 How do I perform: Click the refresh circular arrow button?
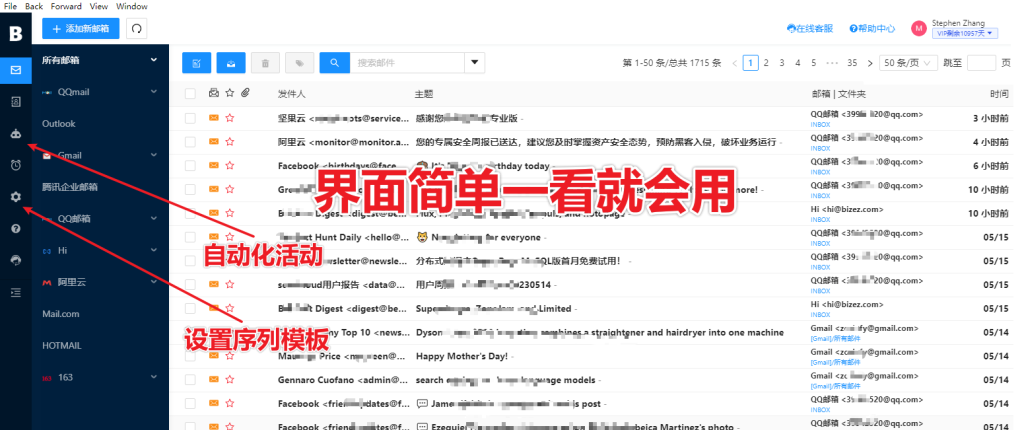click(x=136, y=29)
